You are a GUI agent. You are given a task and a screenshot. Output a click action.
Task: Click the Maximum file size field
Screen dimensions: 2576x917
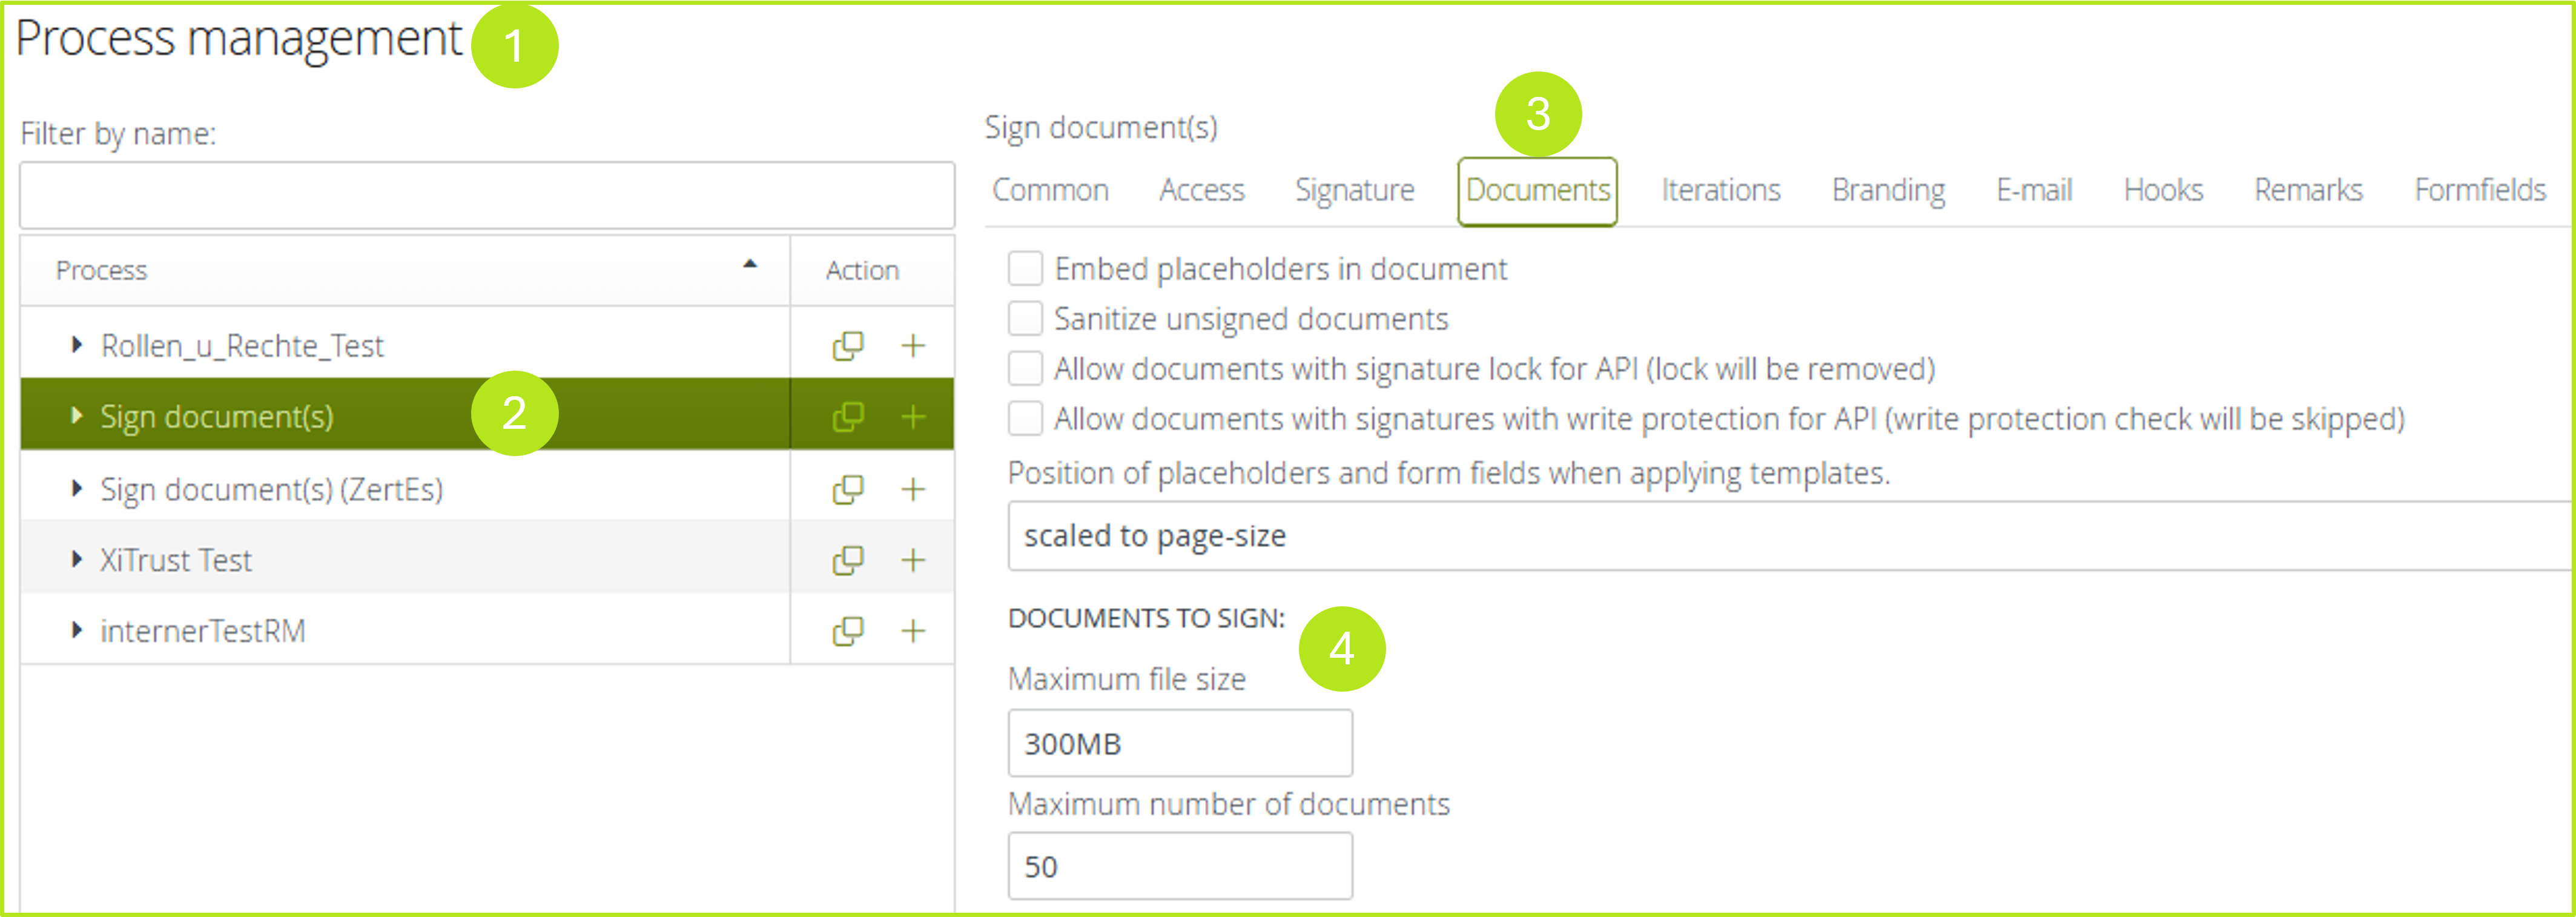click(x=1179, y=743)
